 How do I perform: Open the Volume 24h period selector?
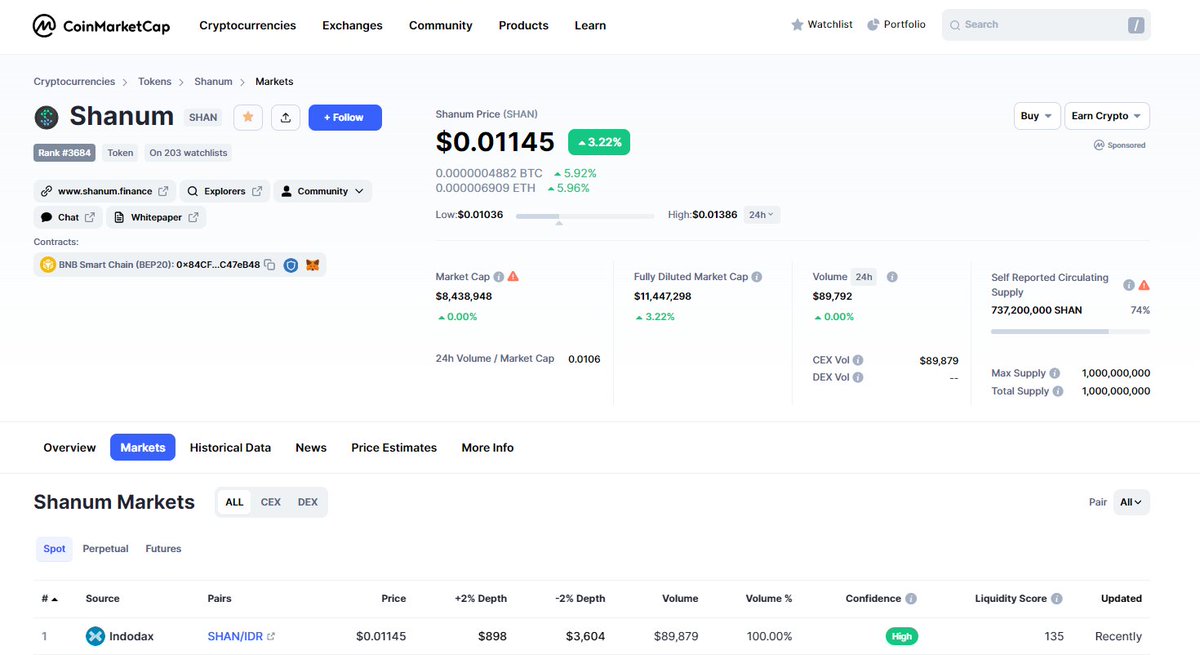[864, 277]
